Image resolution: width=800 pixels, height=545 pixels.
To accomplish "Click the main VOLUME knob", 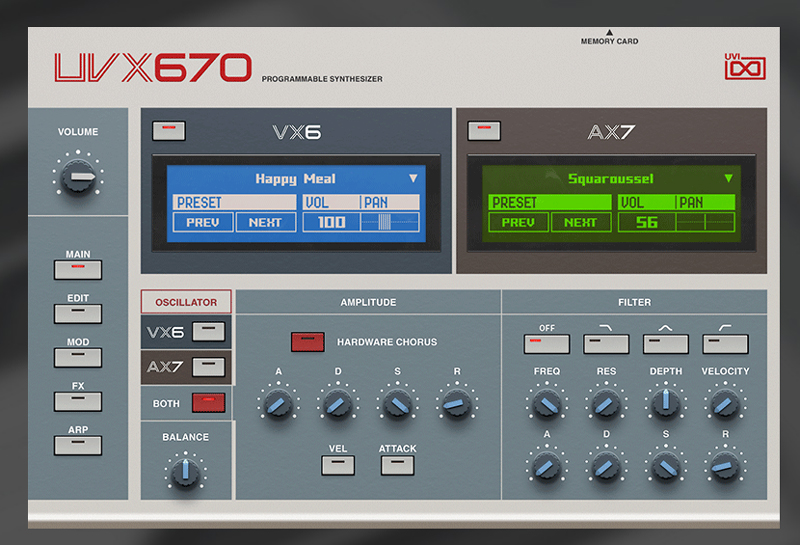I will (78, 177).
